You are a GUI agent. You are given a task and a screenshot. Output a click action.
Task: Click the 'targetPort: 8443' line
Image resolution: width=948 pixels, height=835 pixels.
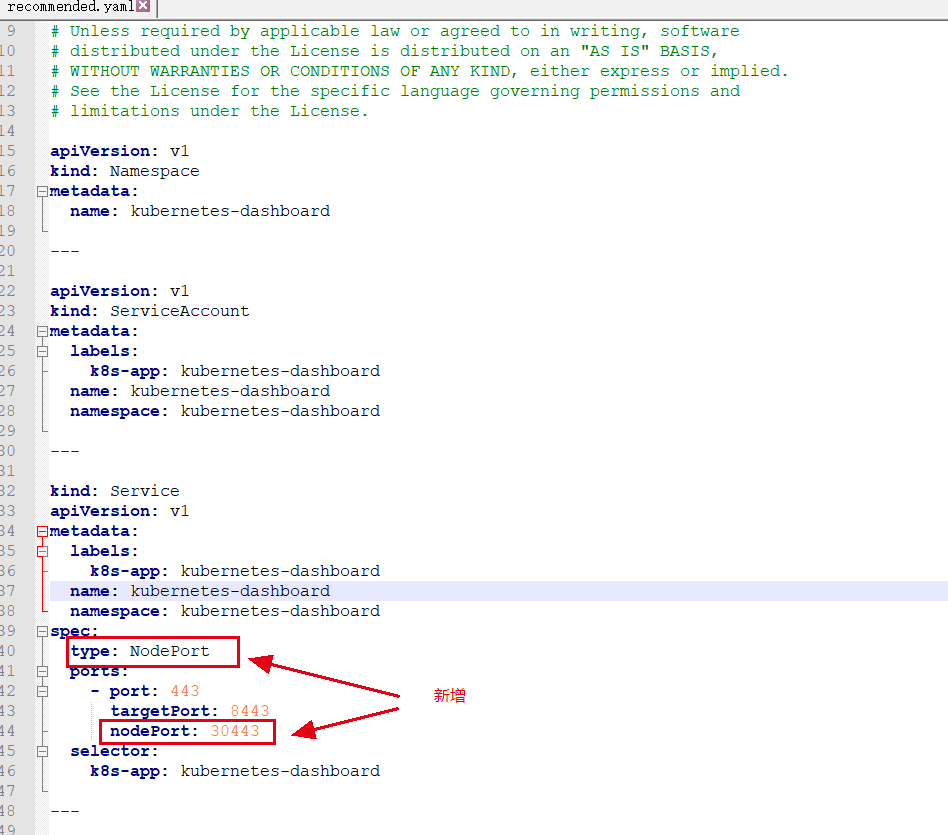pos(190,711)
